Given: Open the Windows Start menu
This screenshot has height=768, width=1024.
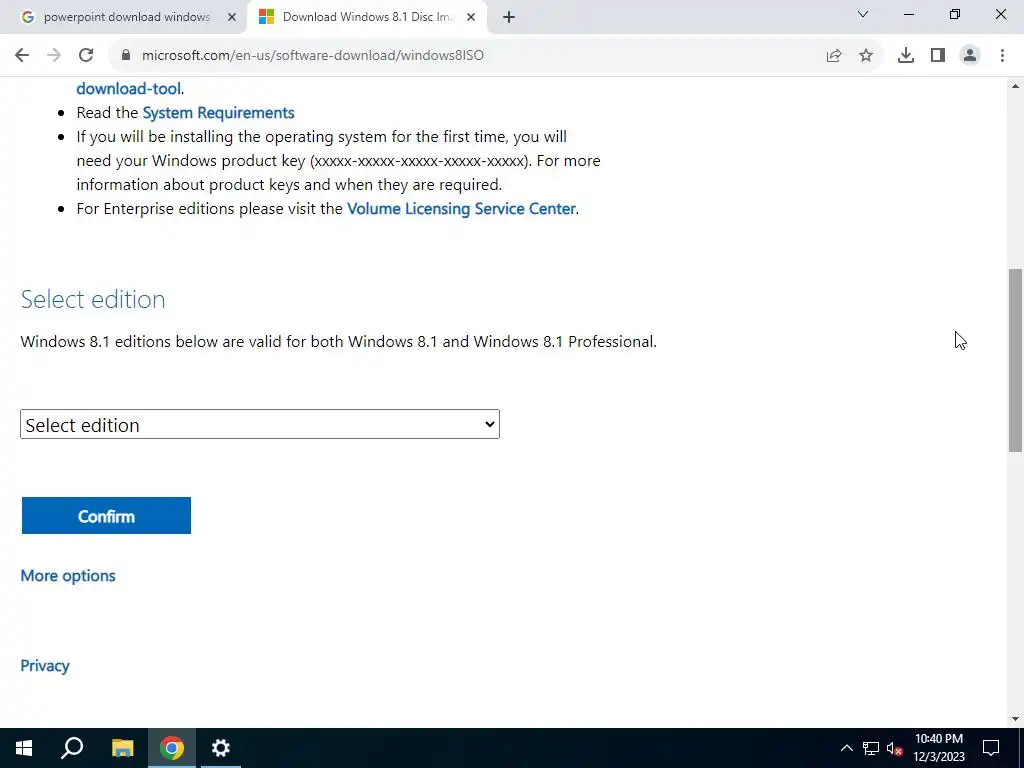Looking at the screenshot, I should coord(24,748).
